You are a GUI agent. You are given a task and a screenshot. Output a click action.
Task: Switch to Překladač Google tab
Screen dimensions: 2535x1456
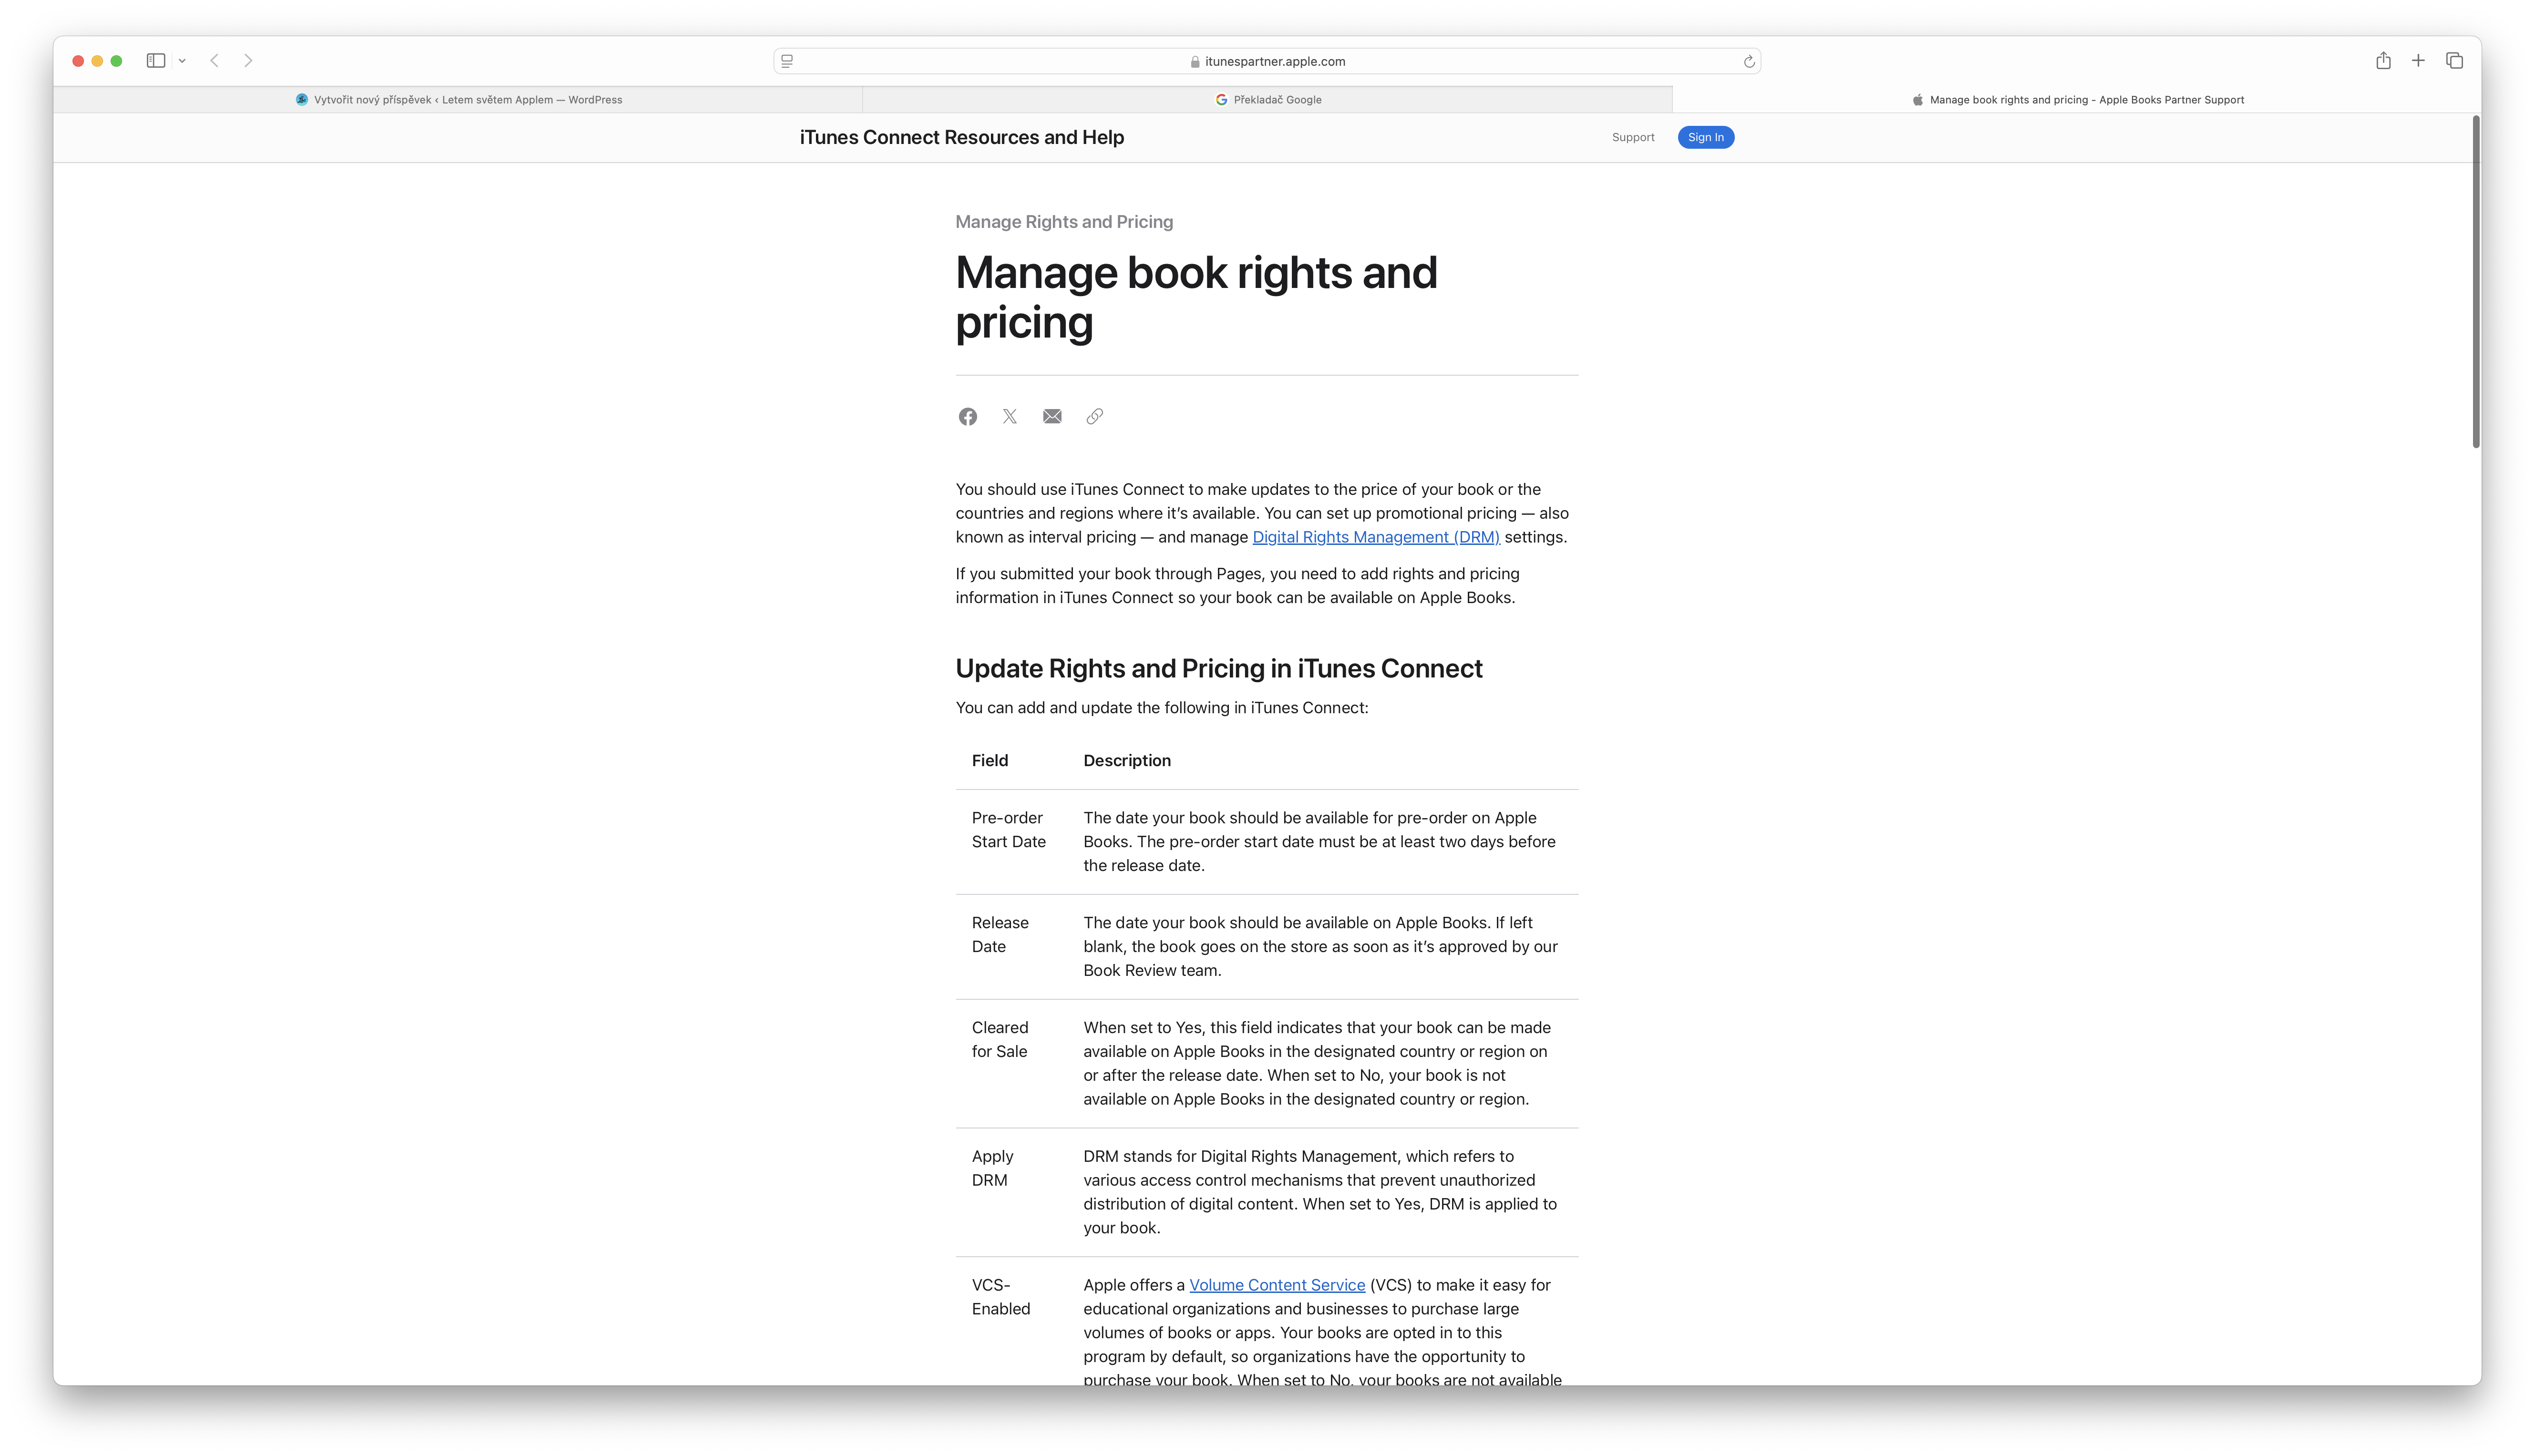coord(1268,100)
